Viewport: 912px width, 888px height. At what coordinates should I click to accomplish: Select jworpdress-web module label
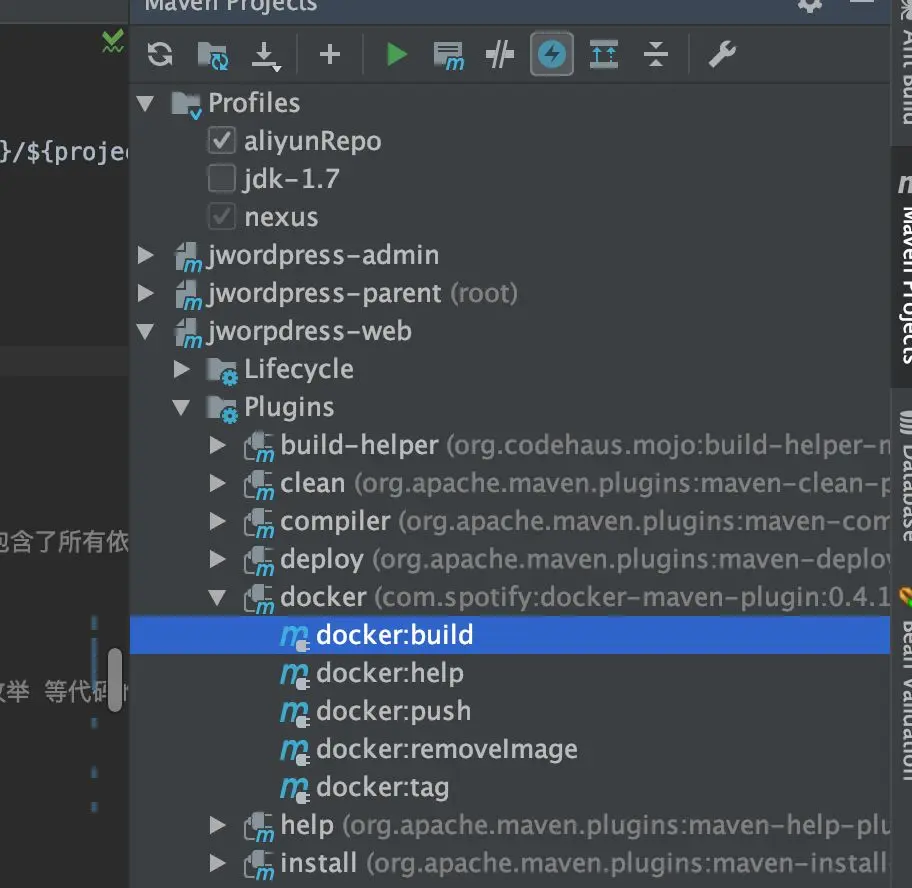pos(309,331)
